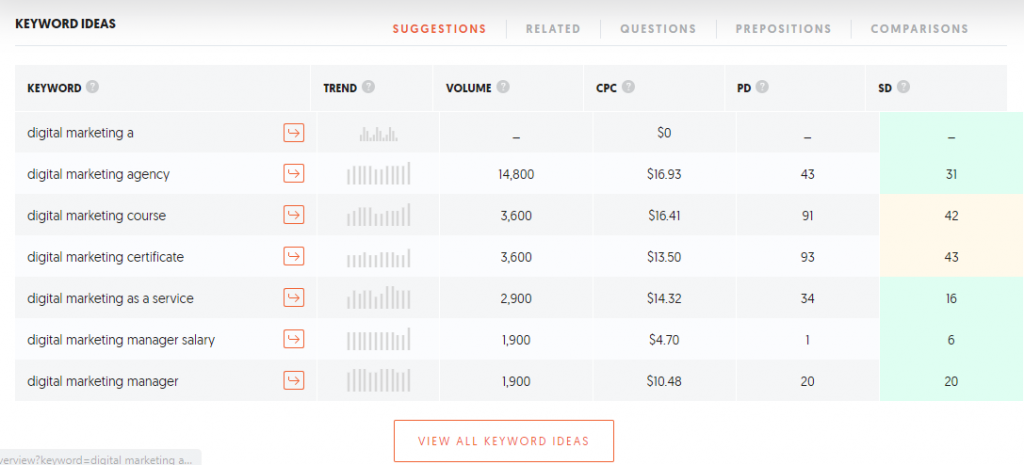Click arrow icon for digital marketing manager salary
The width and height of the screenshot is (1024, 465).
click(294, 340)
